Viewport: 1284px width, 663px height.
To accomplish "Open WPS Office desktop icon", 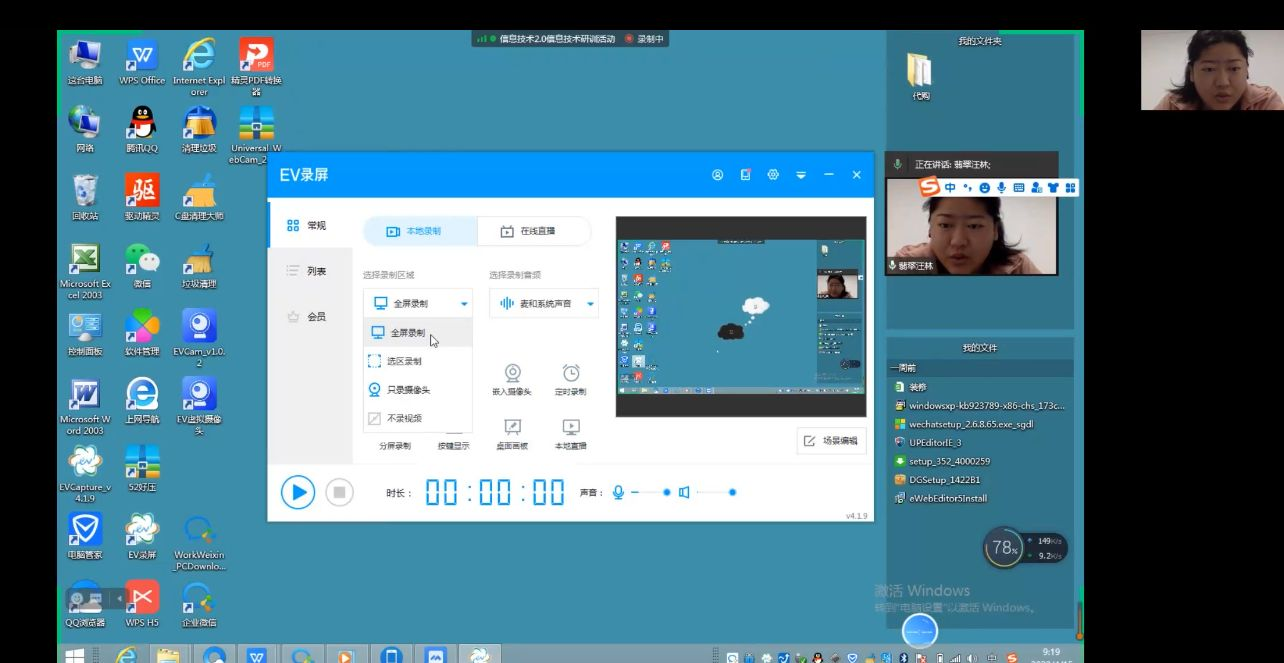I will click(142, 60).
